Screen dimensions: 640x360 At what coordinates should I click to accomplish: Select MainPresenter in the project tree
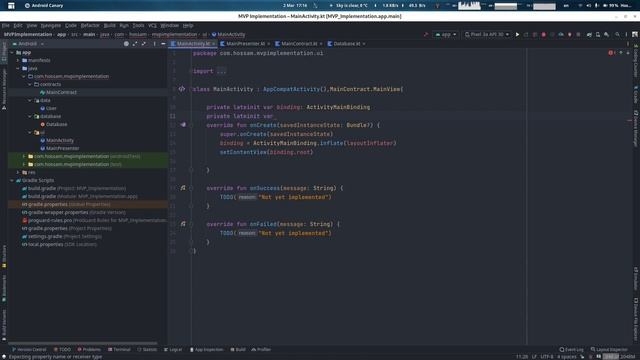62,148
